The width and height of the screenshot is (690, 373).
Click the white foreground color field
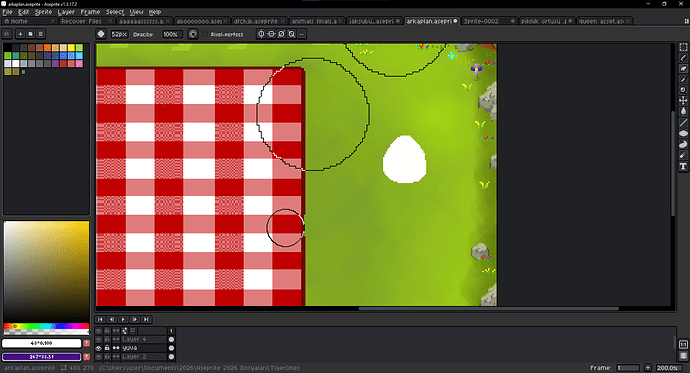coord(42,343)
